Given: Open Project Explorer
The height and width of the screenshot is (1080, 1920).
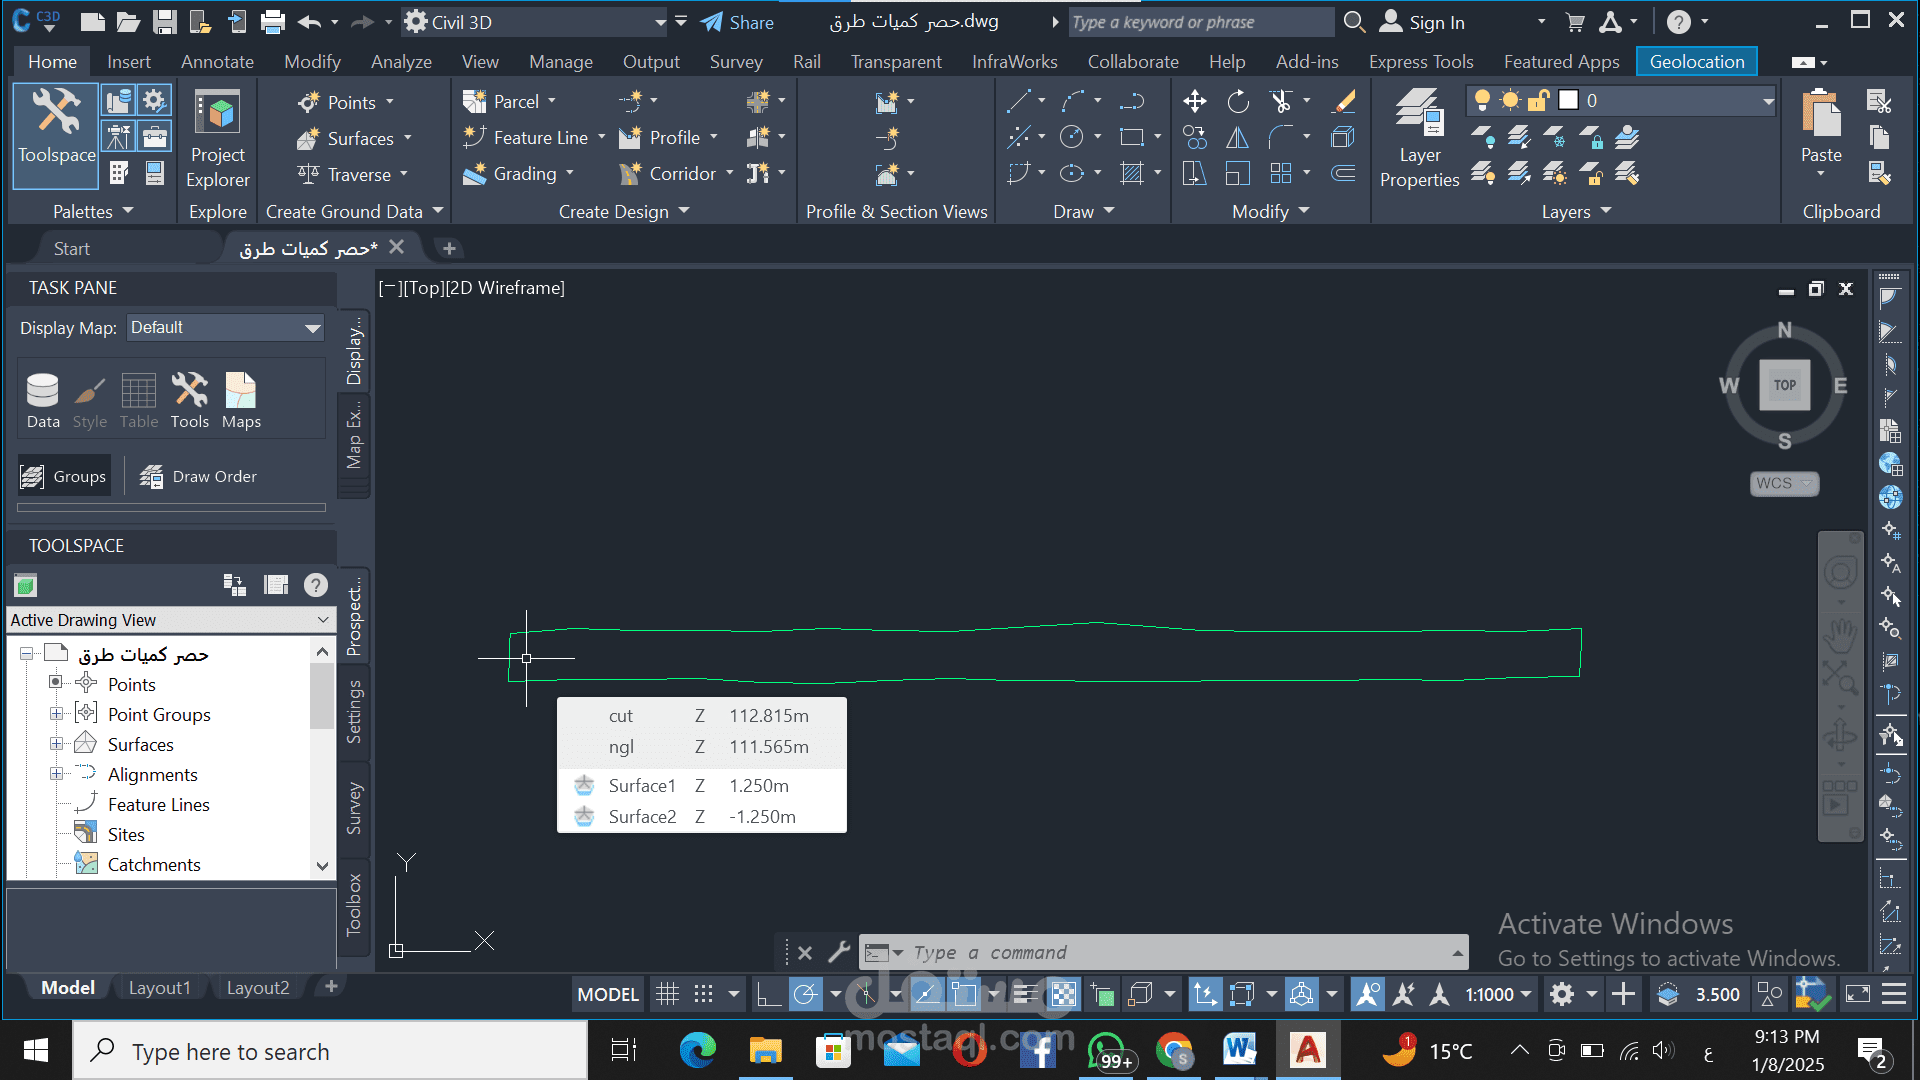Looking at the screenshot, I should click(x=218, y=138).
